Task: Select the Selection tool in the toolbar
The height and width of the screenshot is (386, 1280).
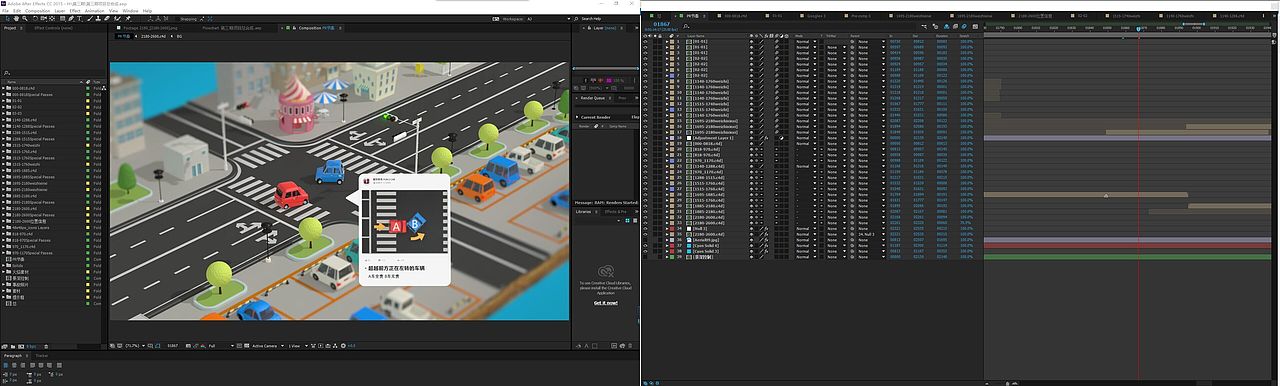Action: click(x=8, y=18)
